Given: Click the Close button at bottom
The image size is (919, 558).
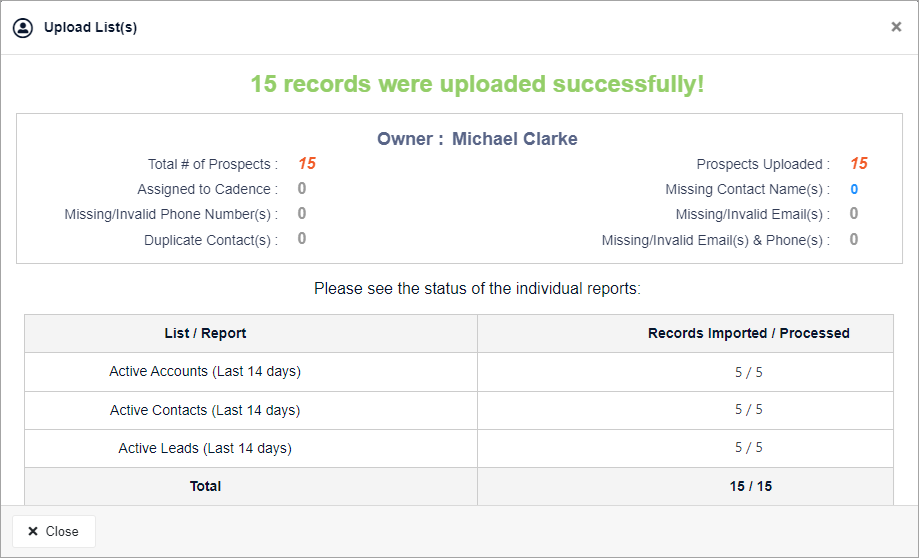Looking at the screenshot, I should 54,531.
